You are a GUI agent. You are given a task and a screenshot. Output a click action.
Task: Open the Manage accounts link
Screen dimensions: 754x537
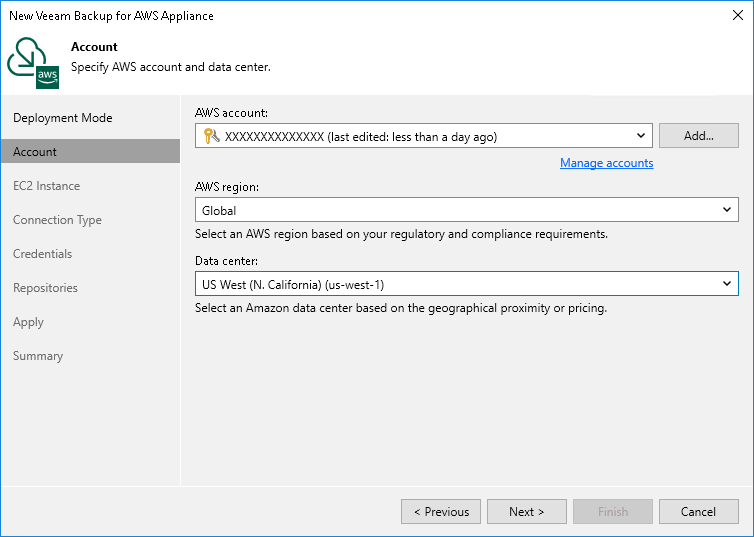(x=606, y=163)
